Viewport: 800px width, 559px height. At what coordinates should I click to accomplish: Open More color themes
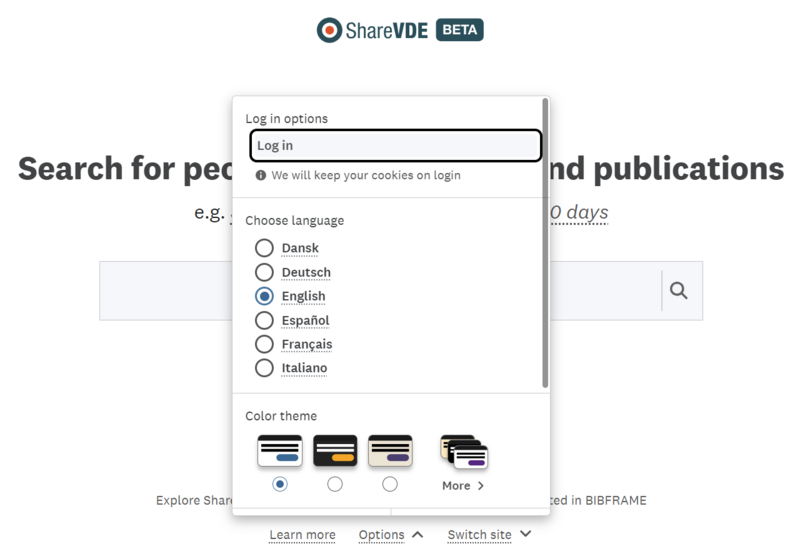click(x=463, y=485)
